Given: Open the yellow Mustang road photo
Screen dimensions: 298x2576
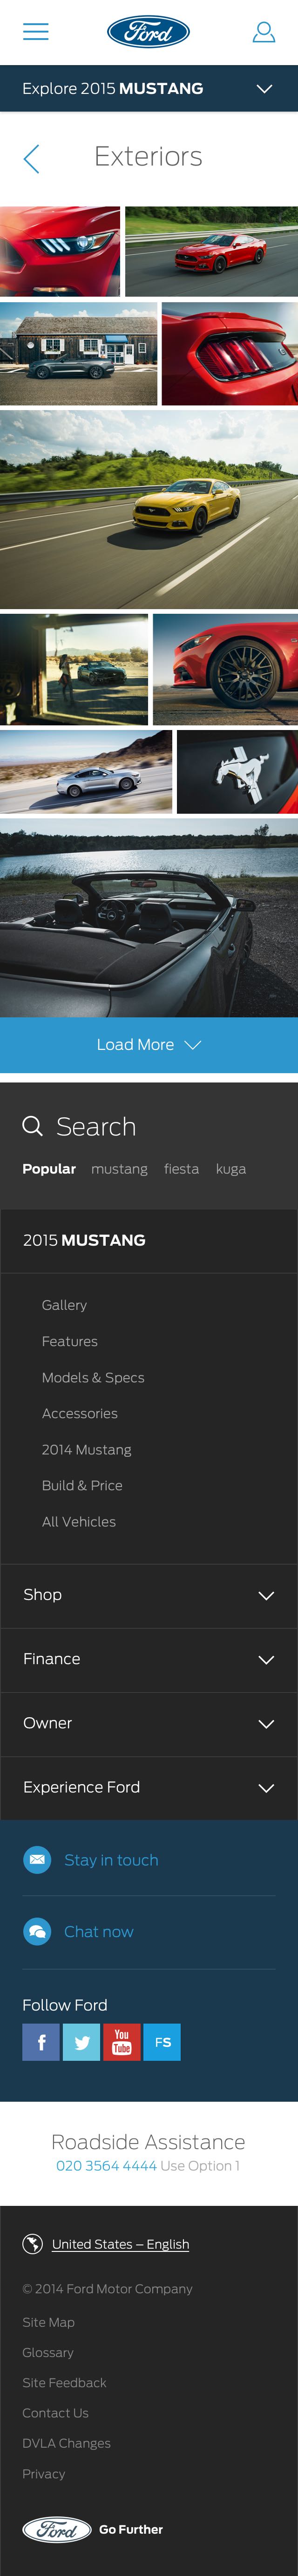Looking at the screenshot, I should pyautogui.click(x=149, y=509).
